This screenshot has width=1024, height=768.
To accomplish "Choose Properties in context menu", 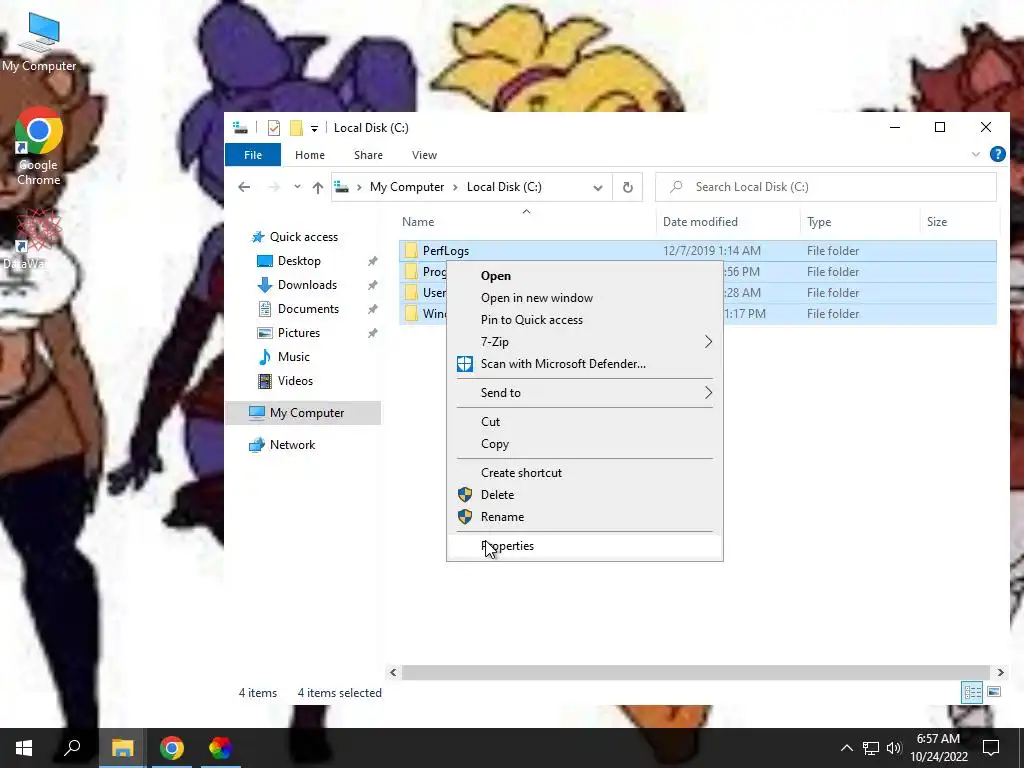I will pyautogui.click(x=584, y=546).
